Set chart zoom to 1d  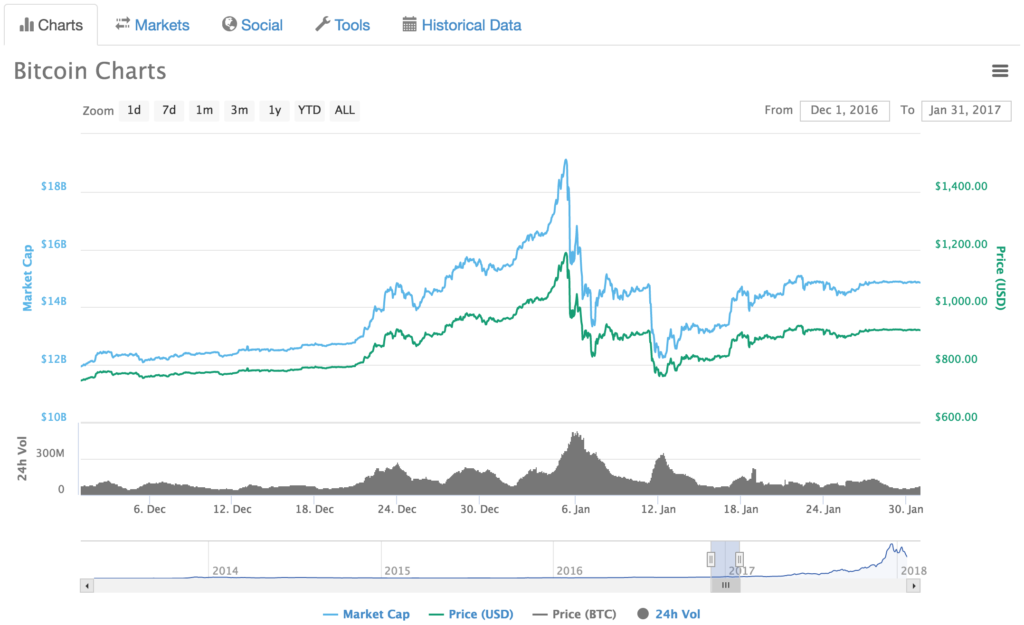134,110
